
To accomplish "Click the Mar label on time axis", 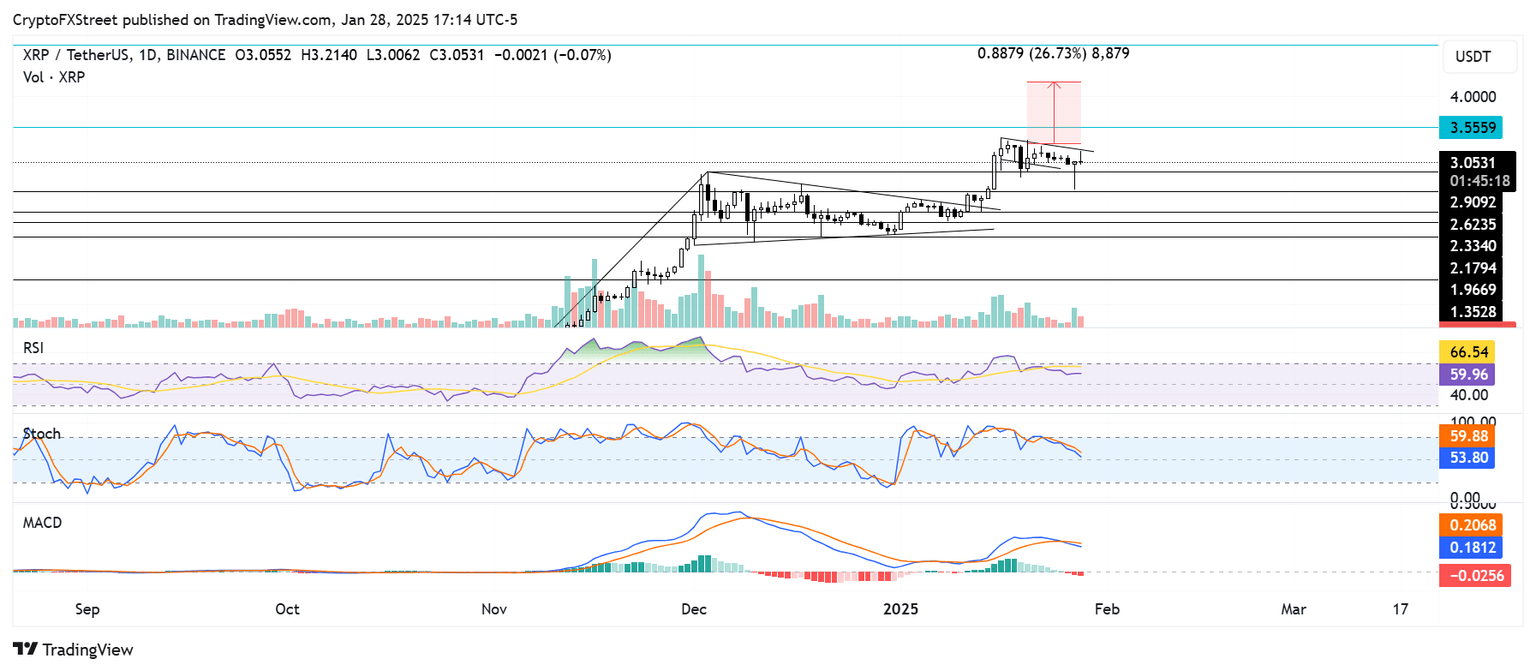I will [1294, 608].
